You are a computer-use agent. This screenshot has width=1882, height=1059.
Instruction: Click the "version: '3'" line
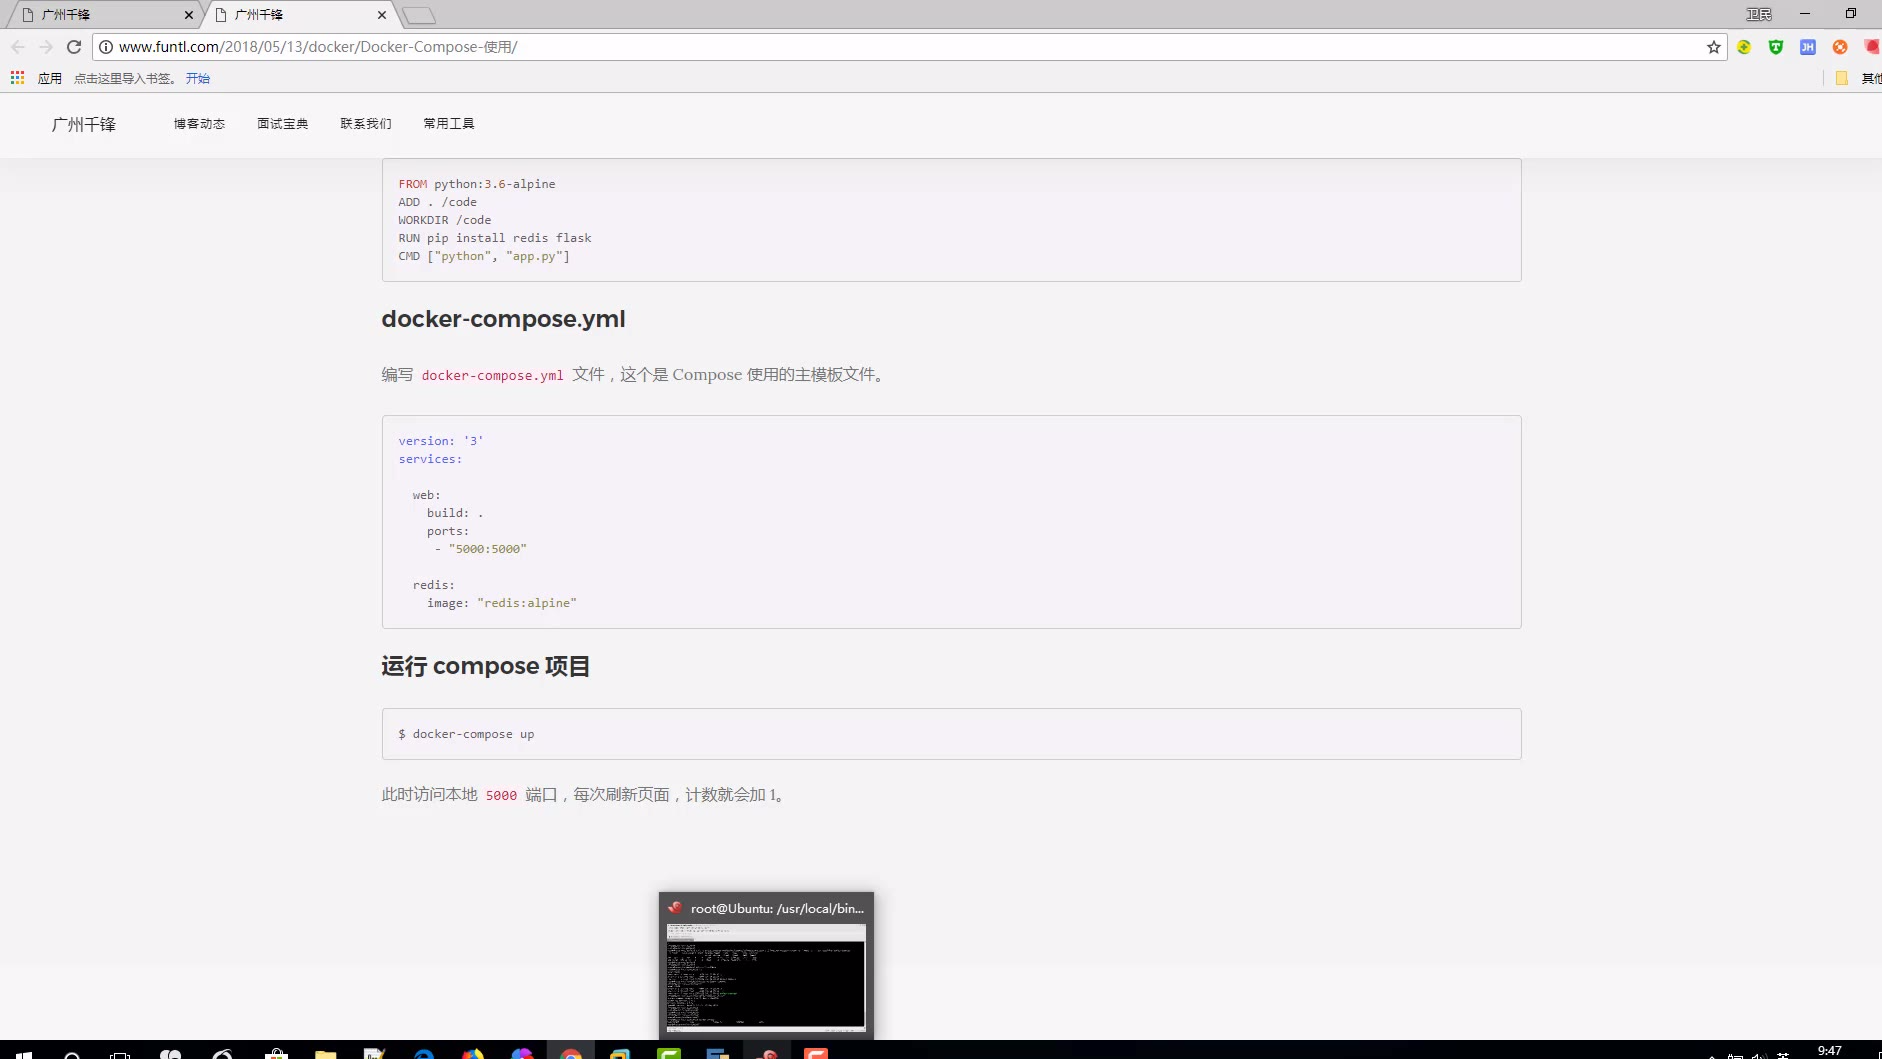pos(441,441)
